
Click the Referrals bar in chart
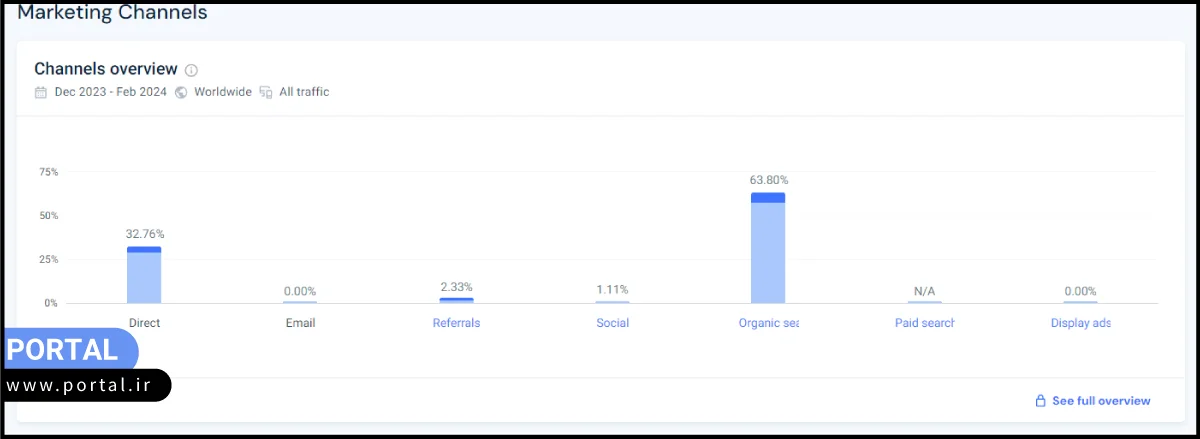456,300
